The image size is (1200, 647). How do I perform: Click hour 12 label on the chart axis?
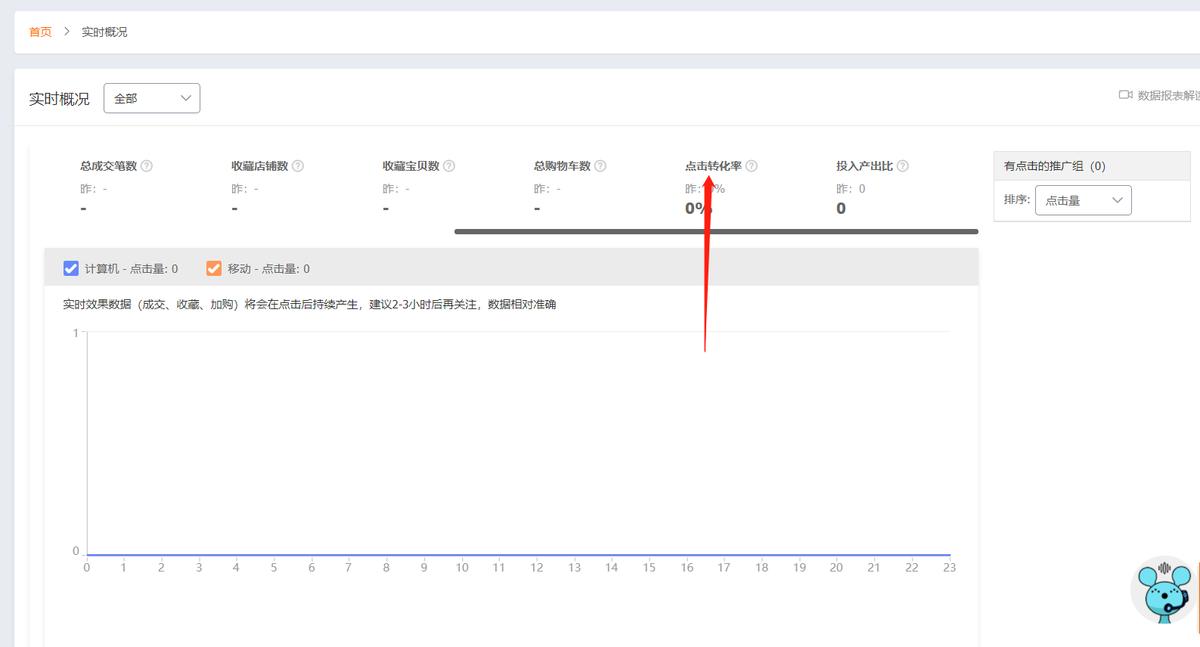[x=537, y=566]
